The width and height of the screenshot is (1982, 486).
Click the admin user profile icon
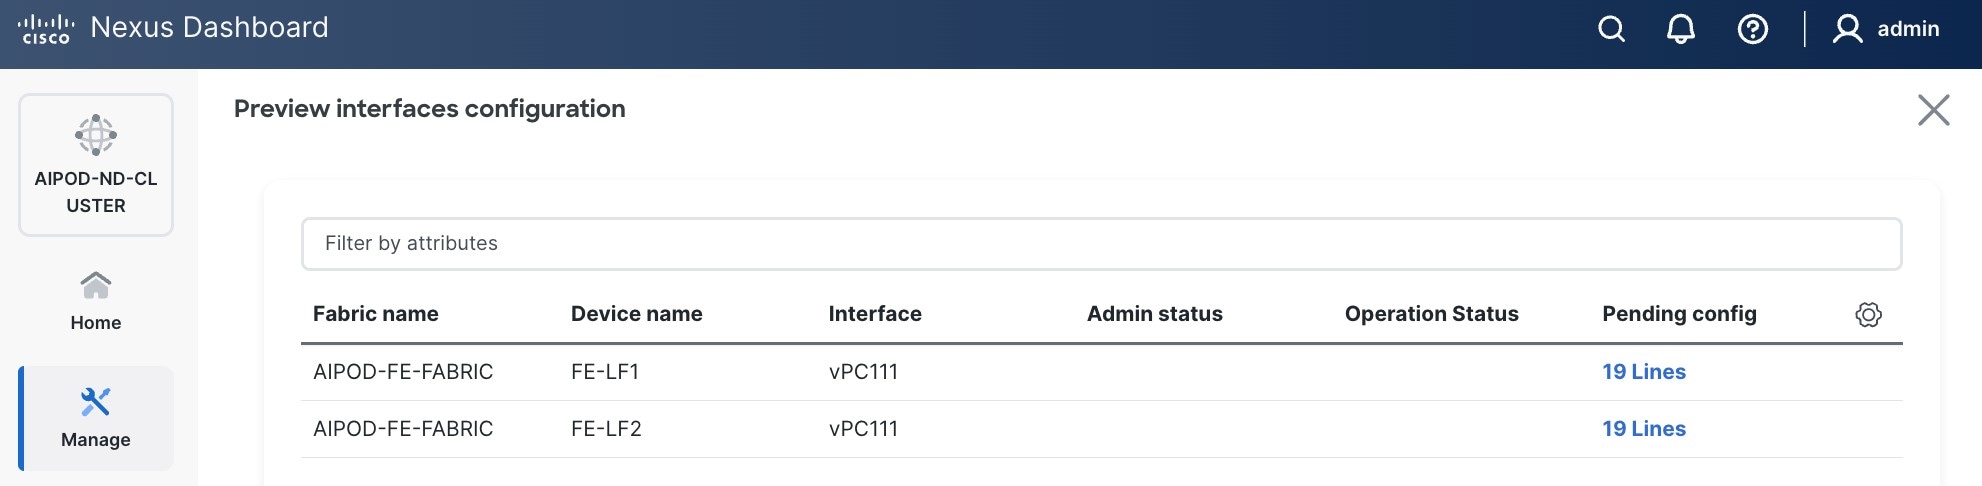pyautogui.click(x=1847, y=29)
